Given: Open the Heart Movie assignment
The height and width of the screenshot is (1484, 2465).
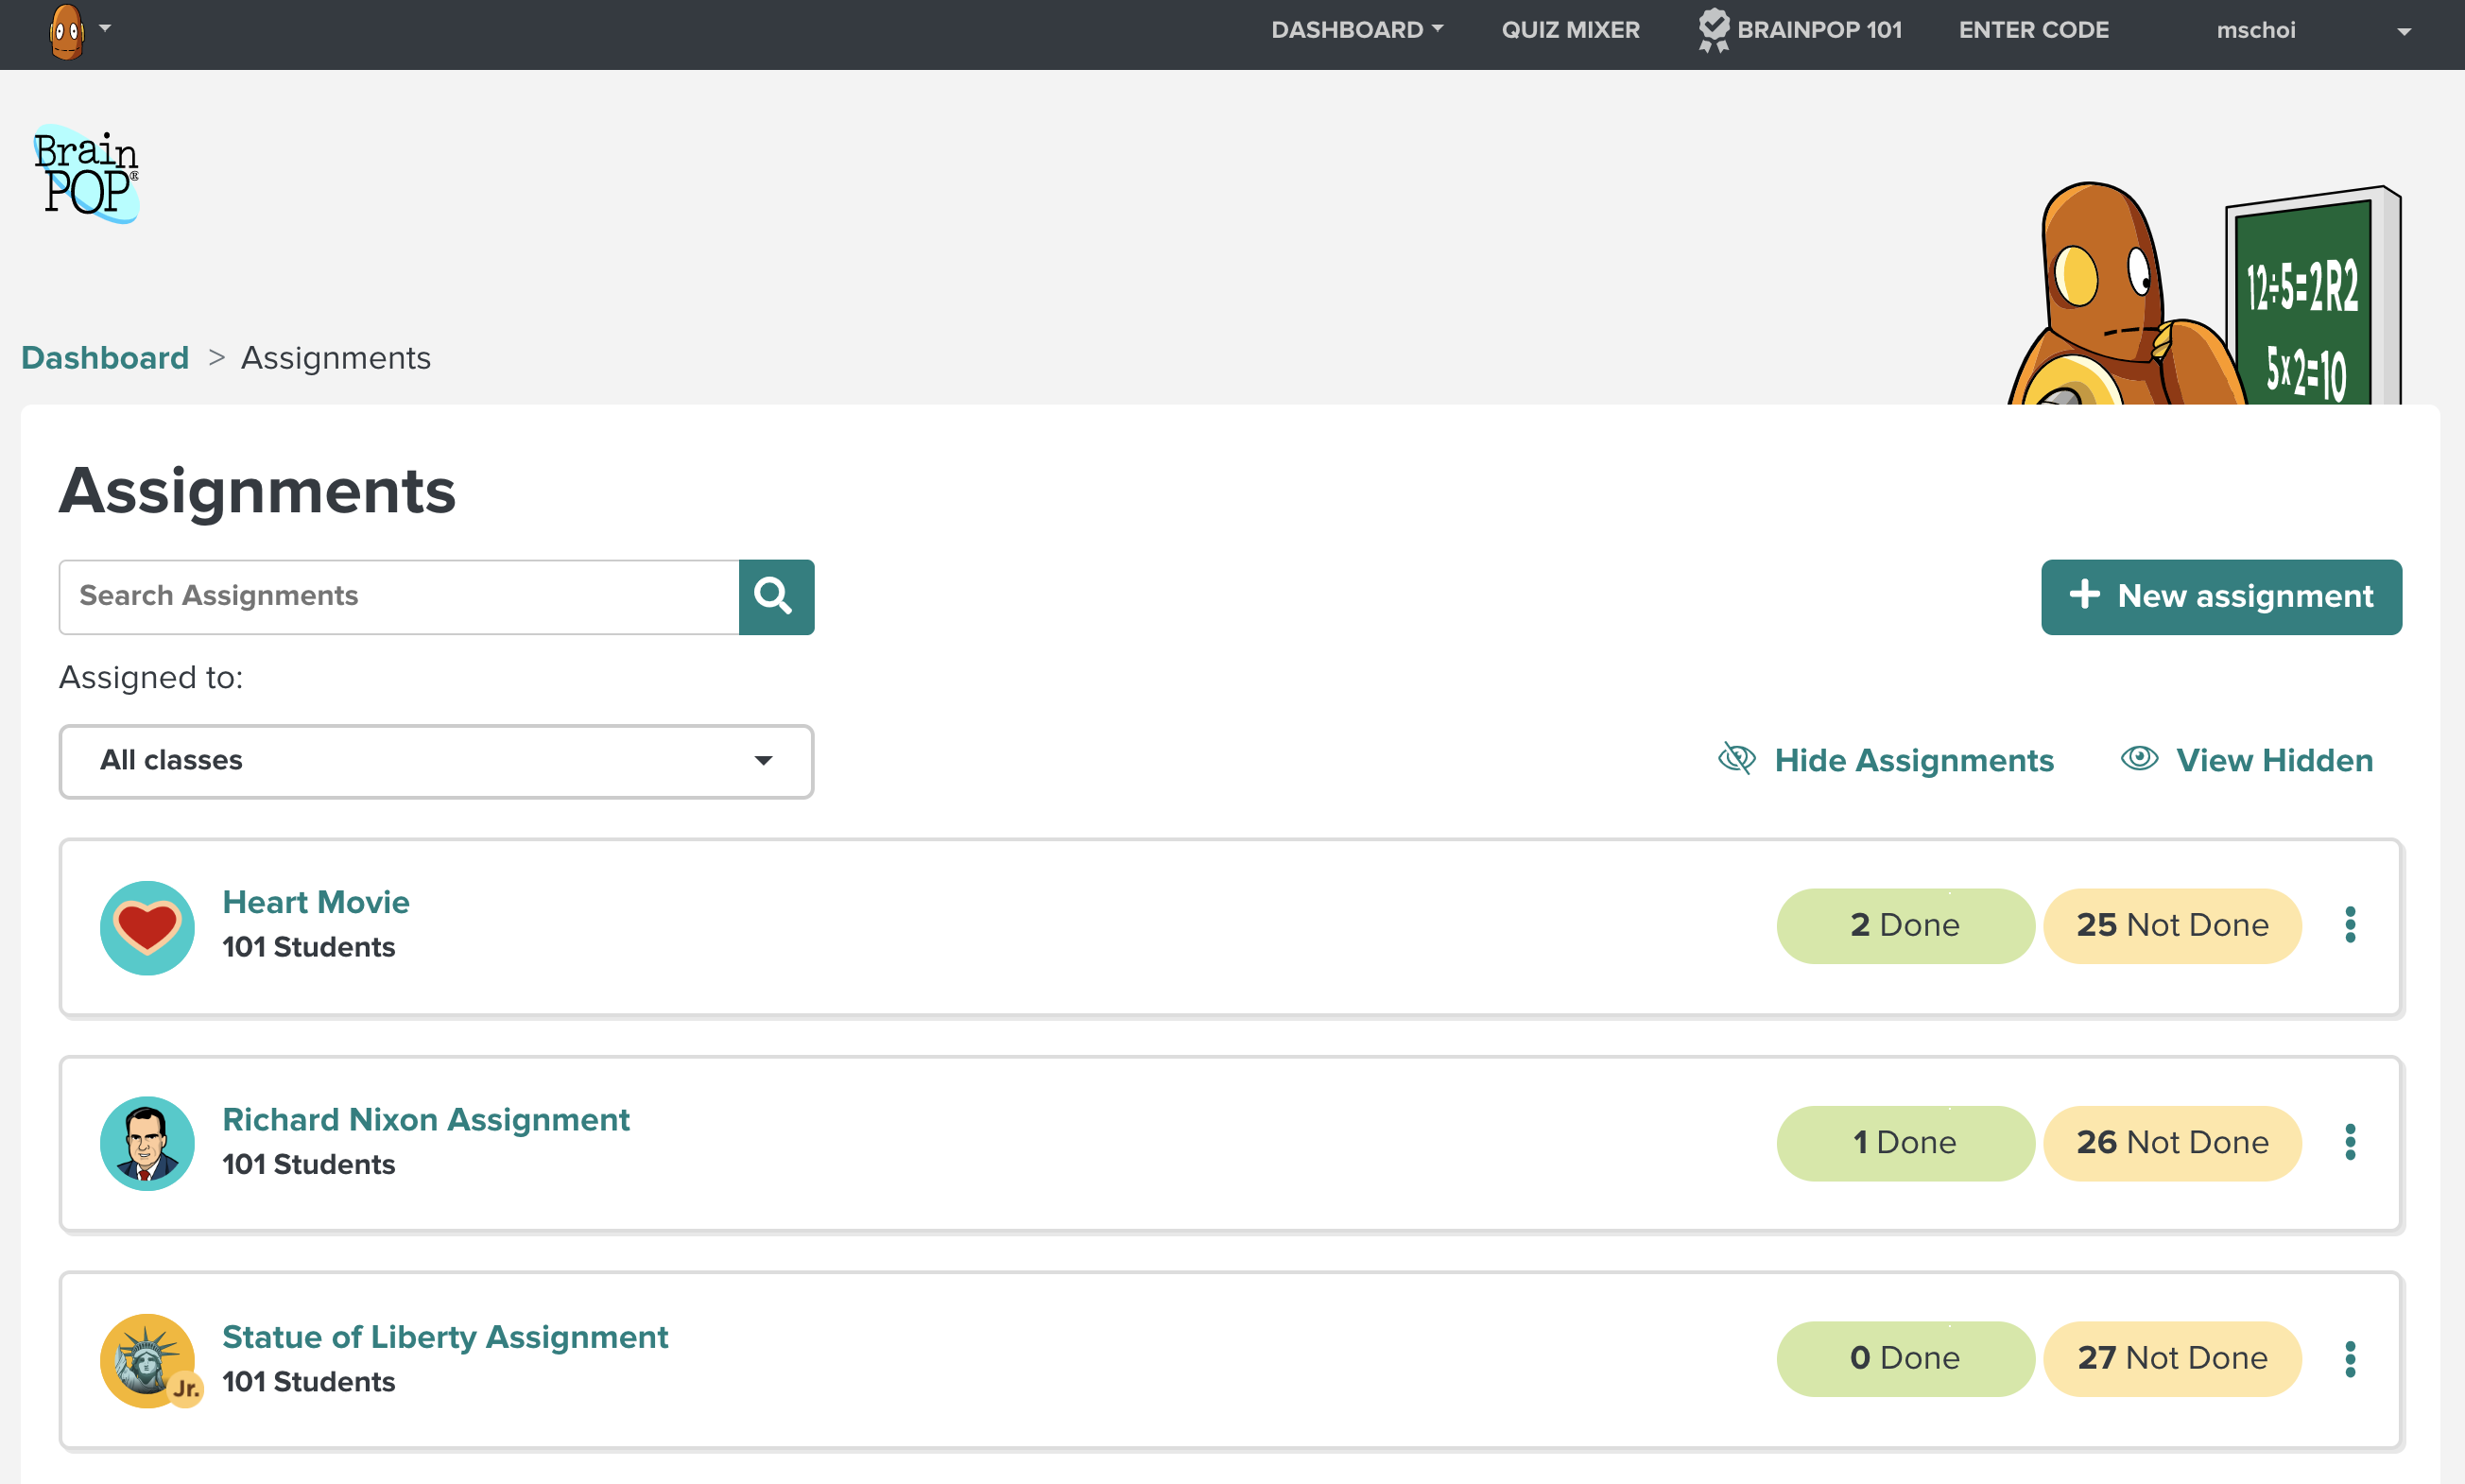Looking at the screenshot, I should point(316,902).
